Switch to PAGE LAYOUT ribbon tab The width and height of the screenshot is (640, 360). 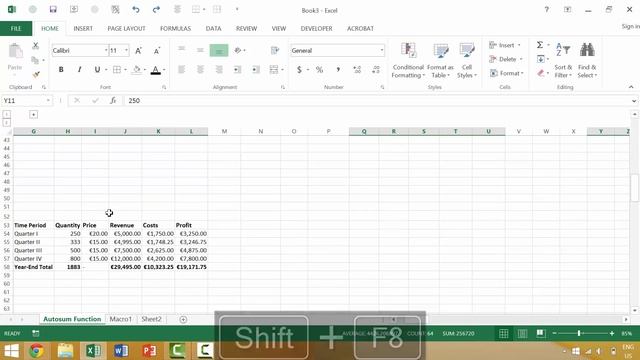click(x=126, y=29)
